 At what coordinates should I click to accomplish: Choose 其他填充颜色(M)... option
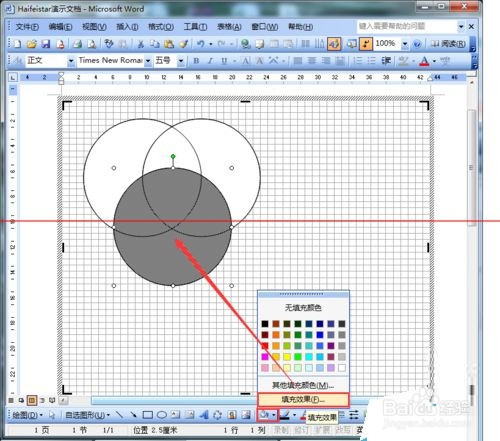click(x=303, y=385)
